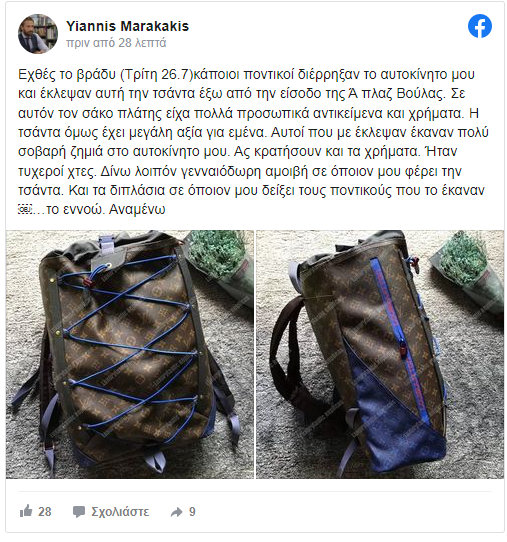This screenshot has width=507, height=542.
Task: Open the left backpack front photo
Action: [x=130, y=354]
